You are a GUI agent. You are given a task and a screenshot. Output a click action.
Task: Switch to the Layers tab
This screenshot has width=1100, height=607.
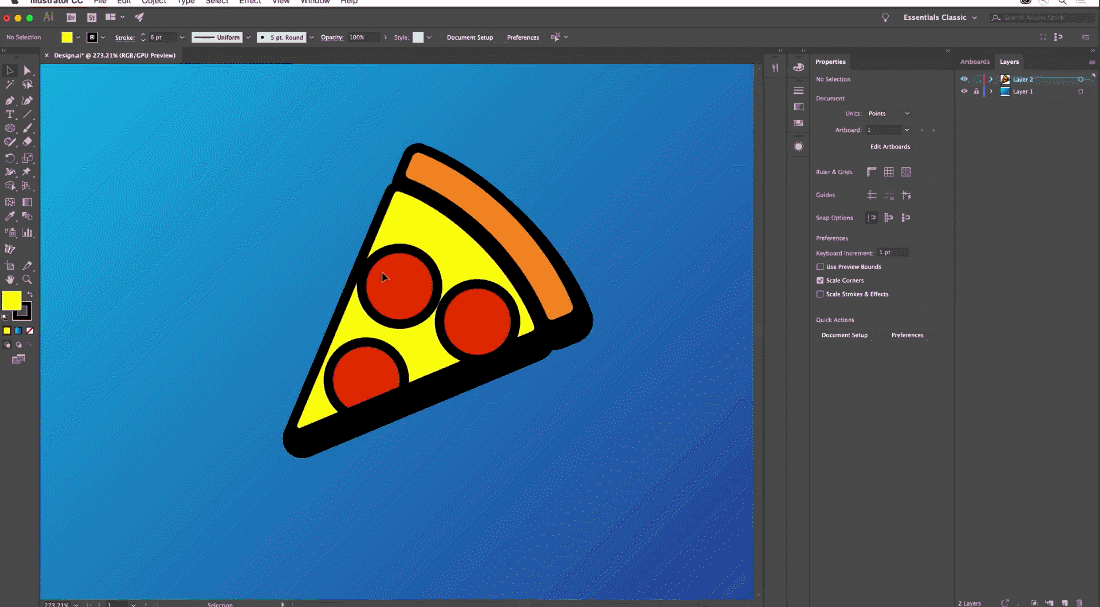pos(1009,62)
